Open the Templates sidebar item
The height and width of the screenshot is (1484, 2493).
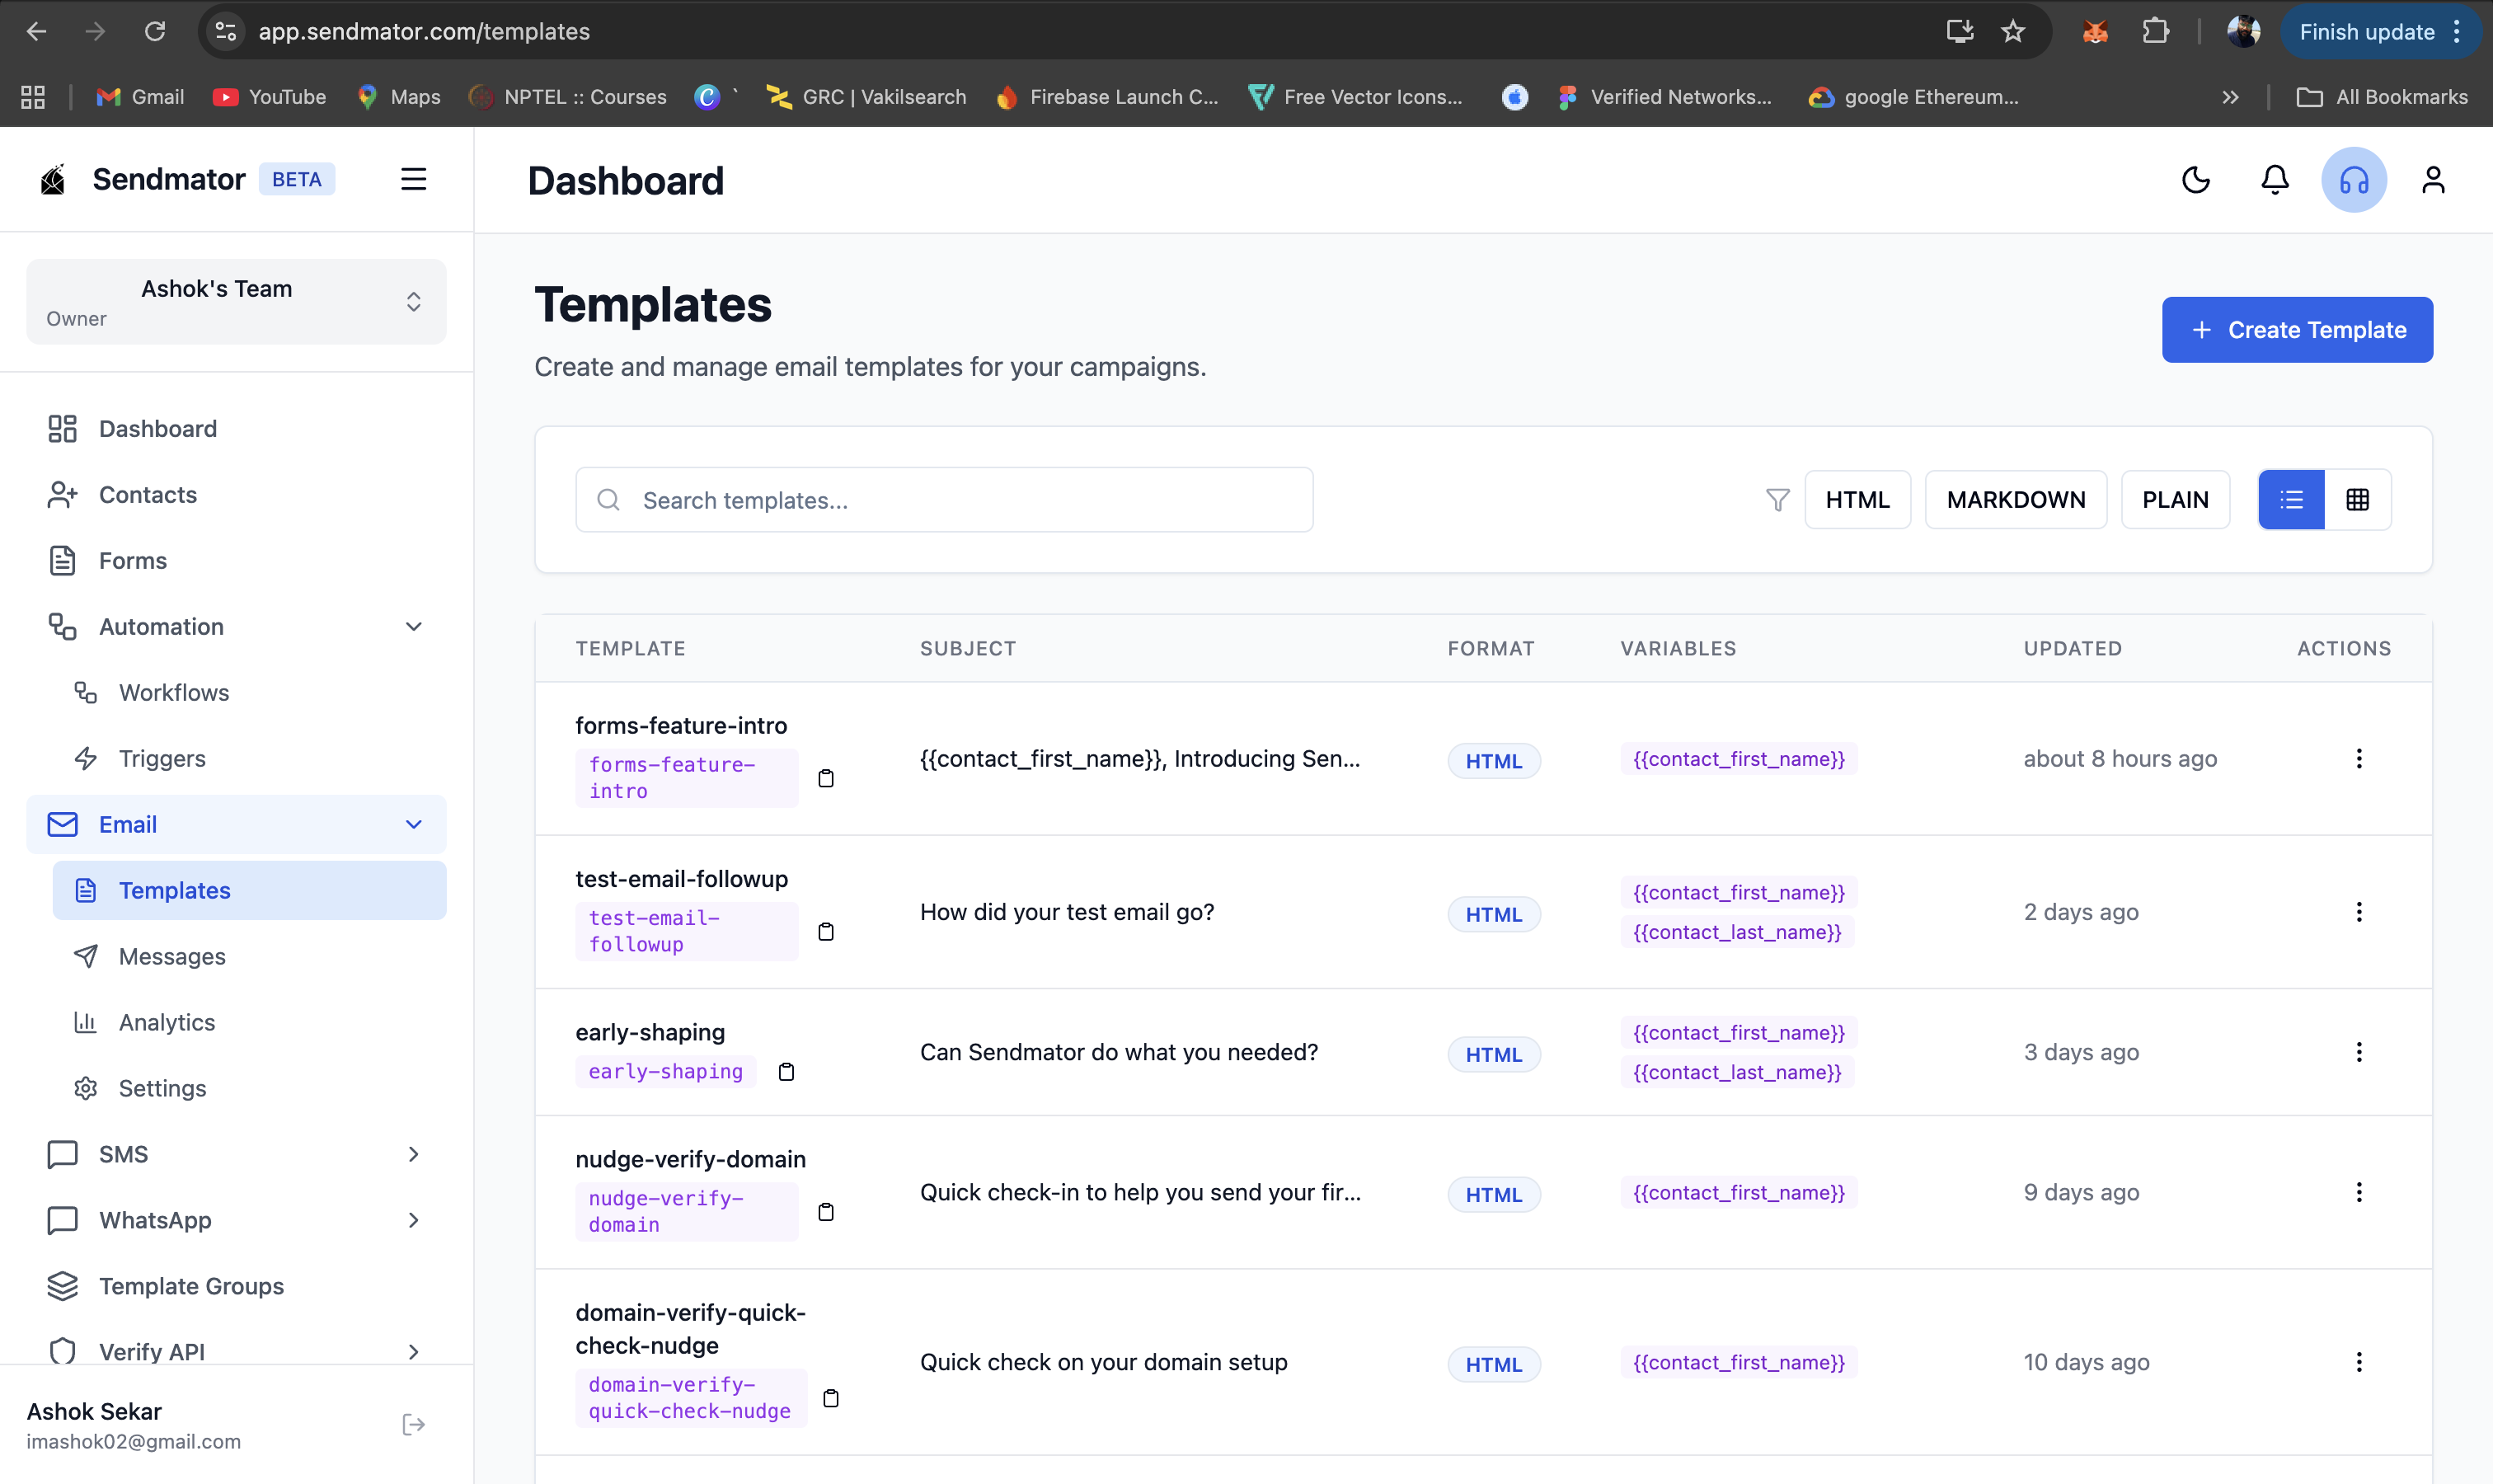176,890
